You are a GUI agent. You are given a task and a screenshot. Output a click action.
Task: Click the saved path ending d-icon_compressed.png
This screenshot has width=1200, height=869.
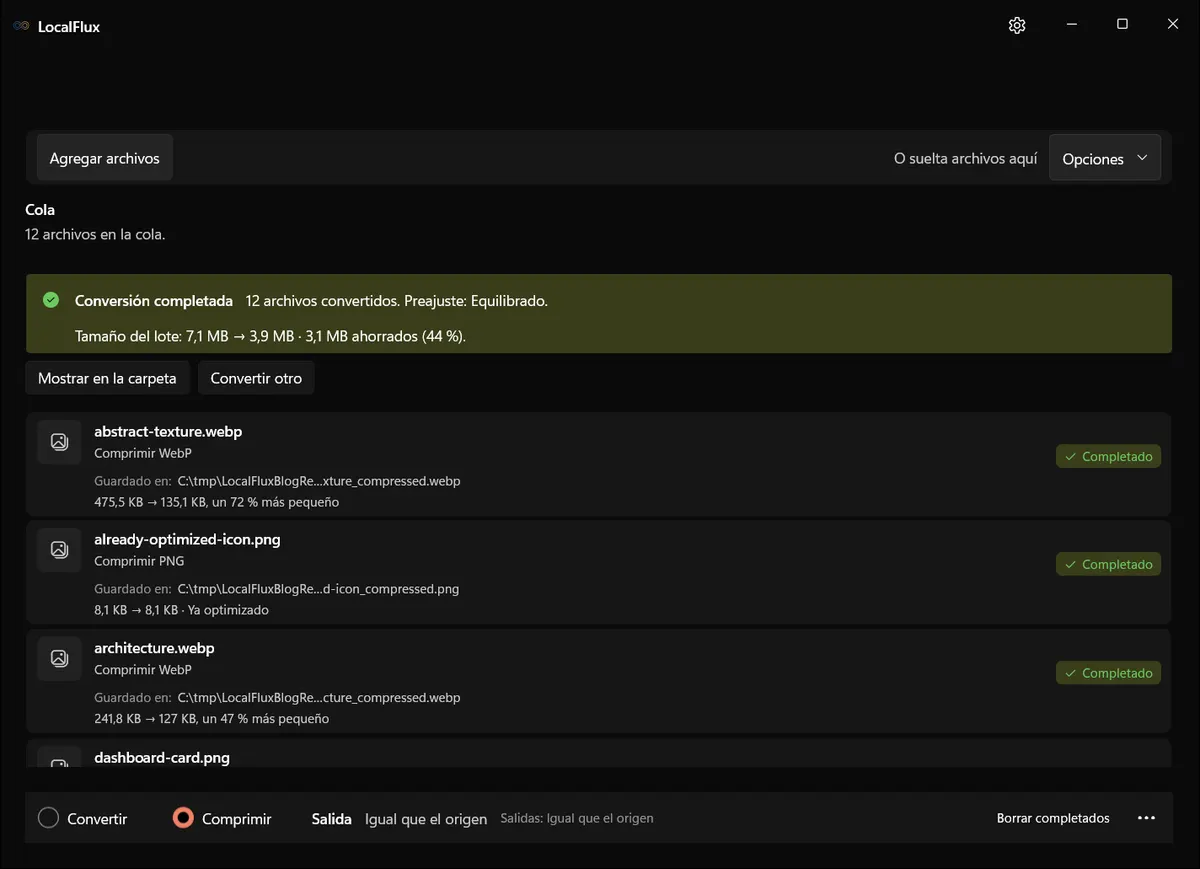[318, 589]
